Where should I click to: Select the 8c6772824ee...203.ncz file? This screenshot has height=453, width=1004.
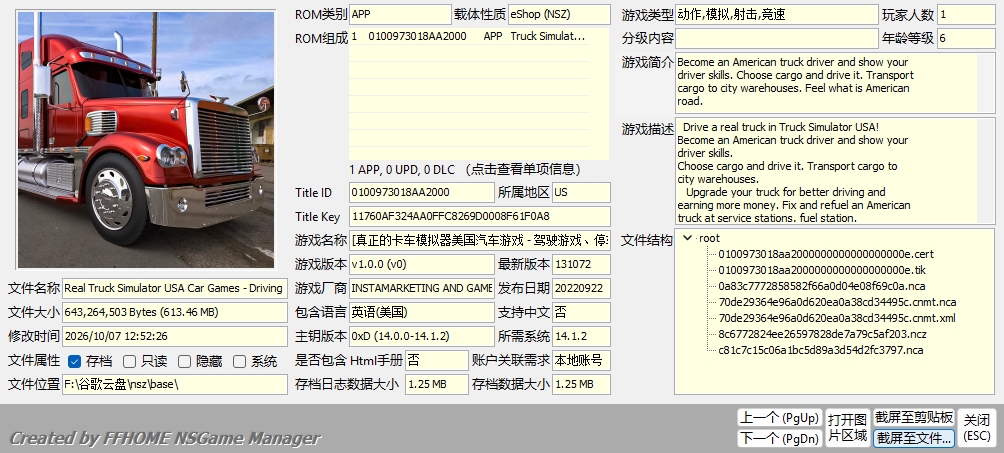coord(822,334)
